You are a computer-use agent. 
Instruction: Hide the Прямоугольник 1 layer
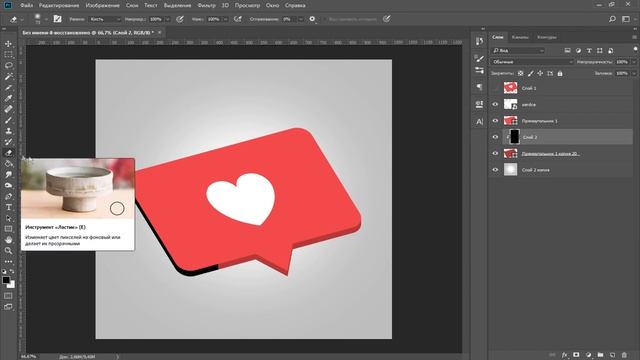click(496, 121)
